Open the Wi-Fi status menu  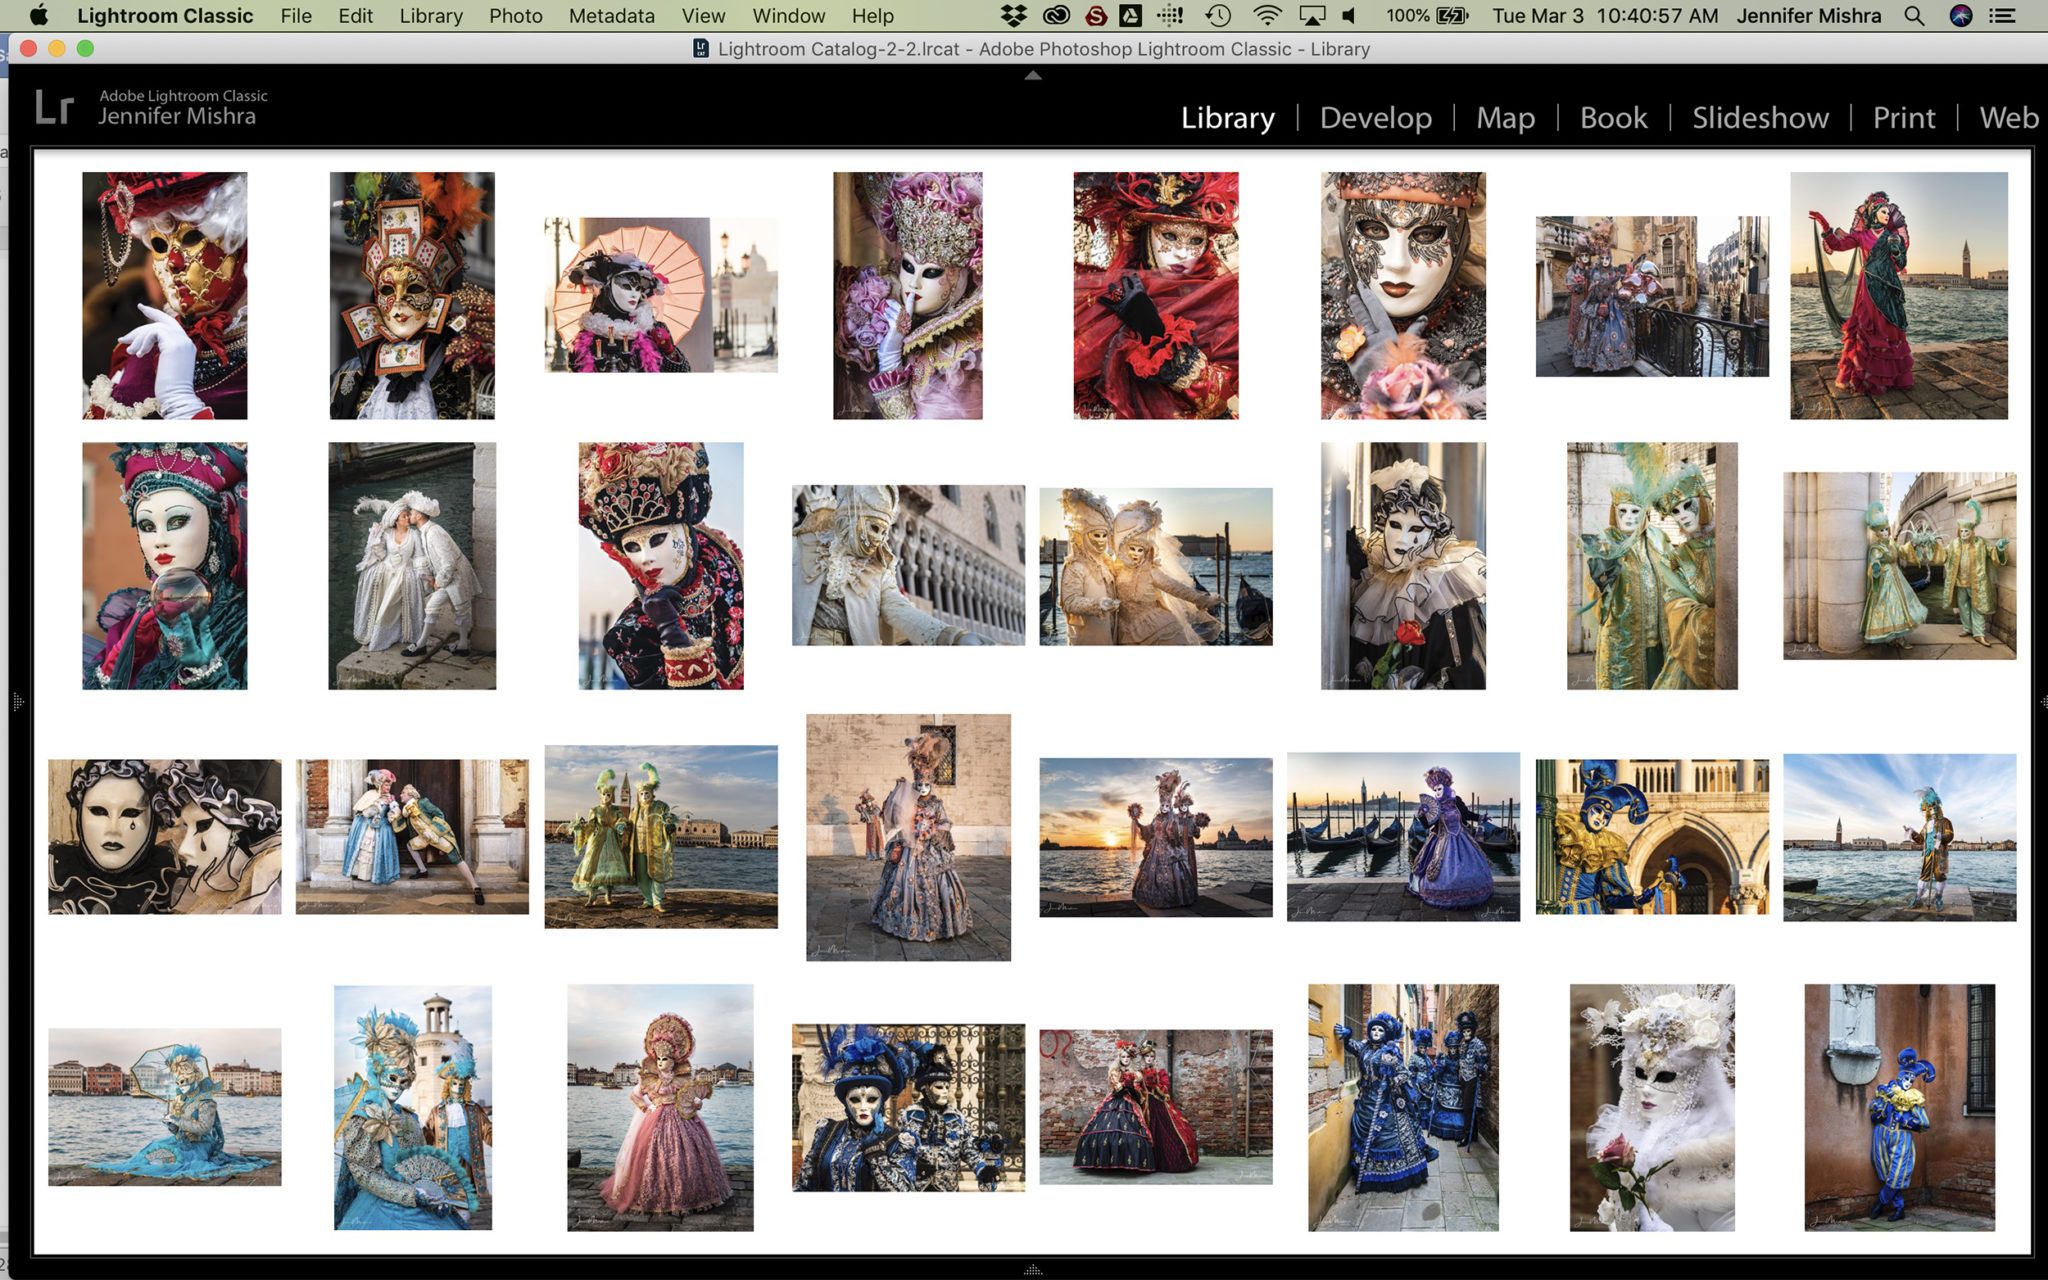coord(1267,15)
